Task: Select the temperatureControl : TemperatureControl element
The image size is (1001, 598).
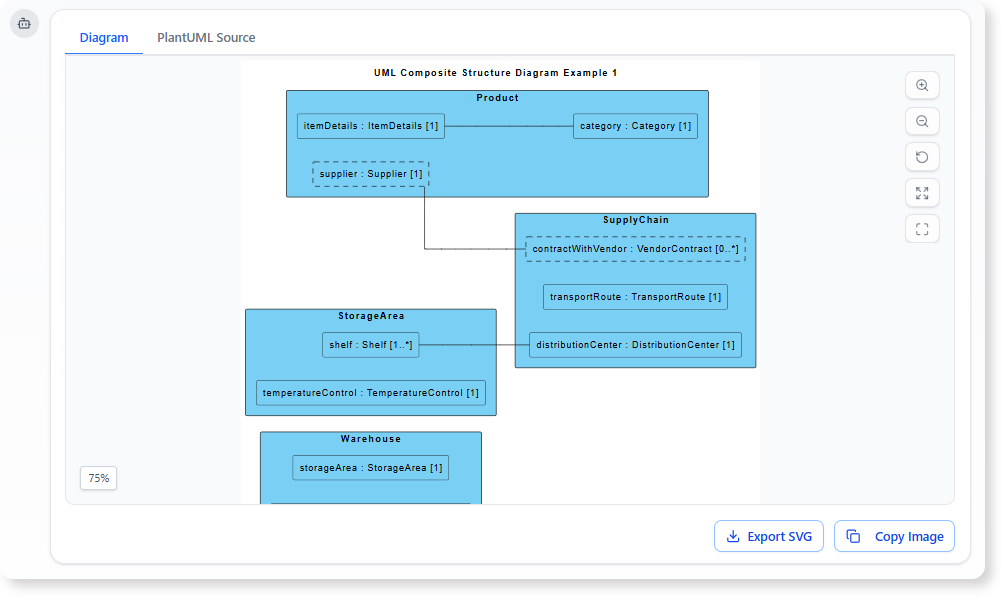Action: [371, 392]
